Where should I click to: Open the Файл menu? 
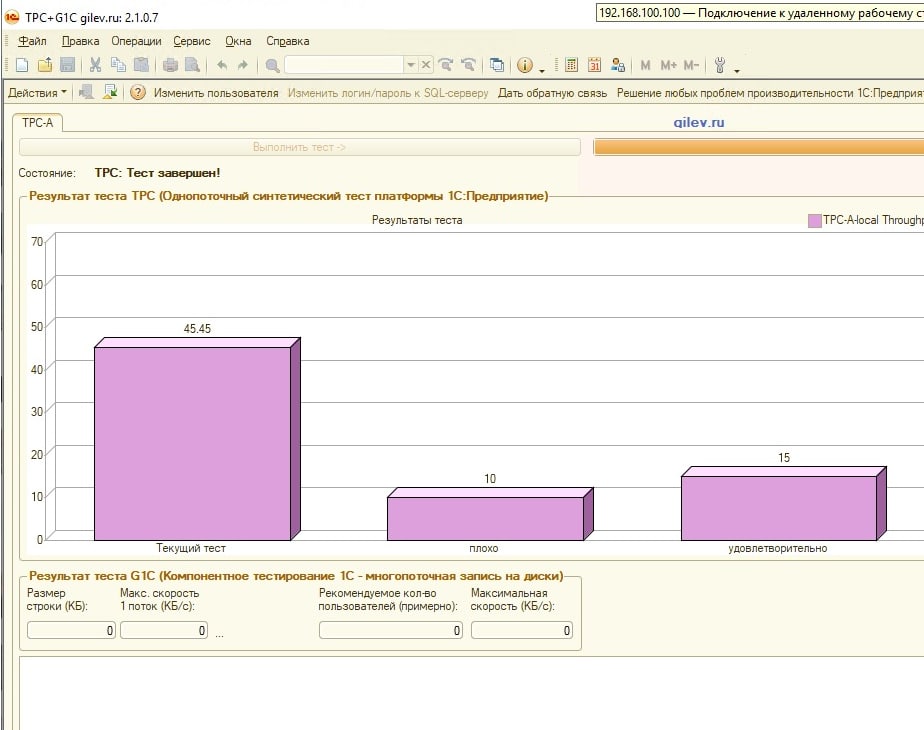pyautogui.click(x=32, y=41)
